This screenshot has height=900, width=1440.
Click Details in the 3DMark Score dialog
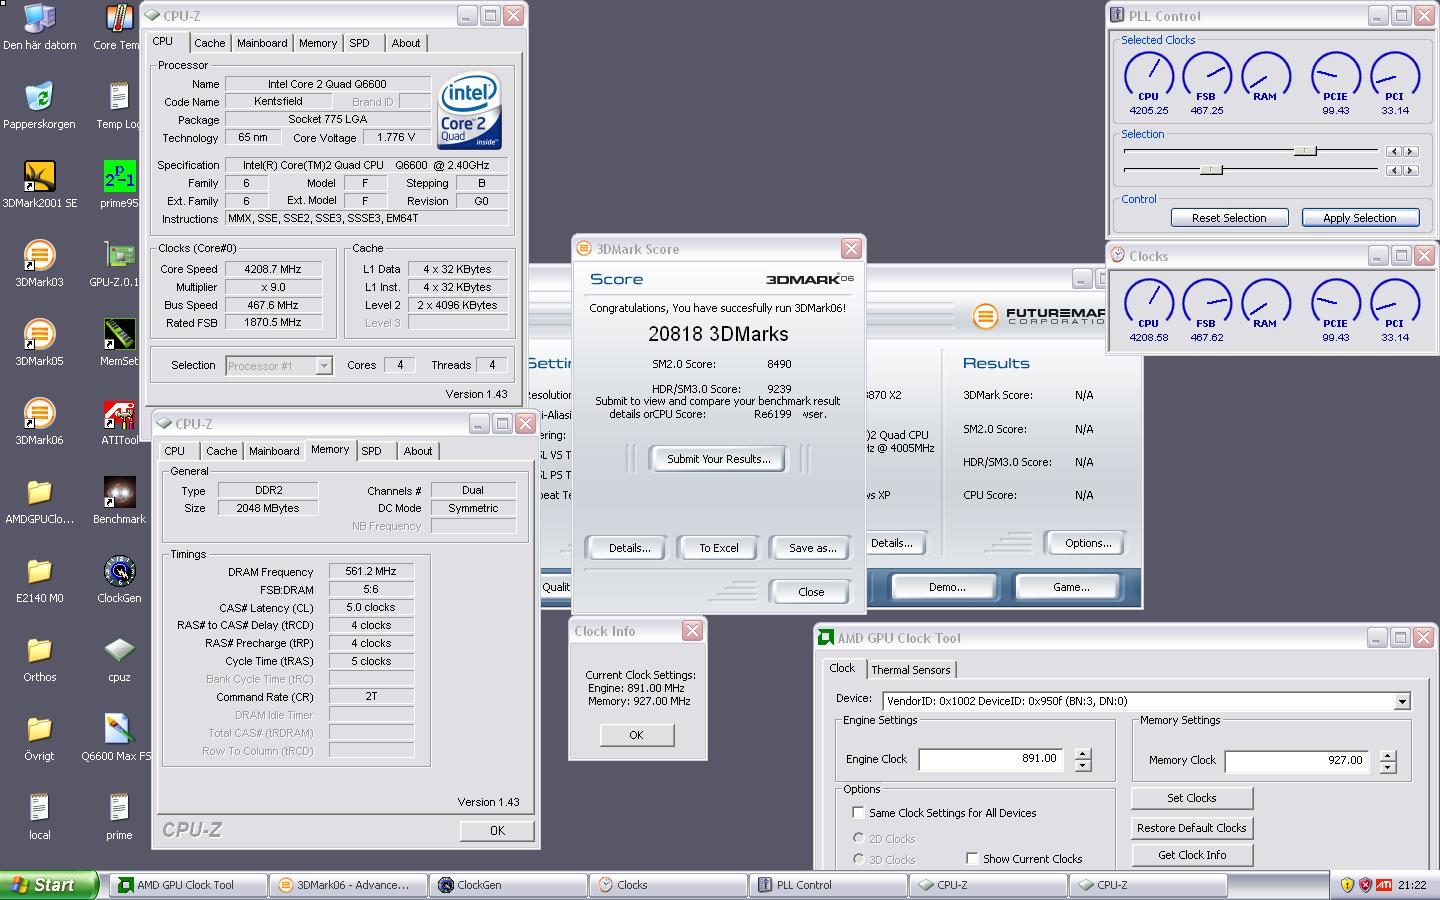click(629, 548)
